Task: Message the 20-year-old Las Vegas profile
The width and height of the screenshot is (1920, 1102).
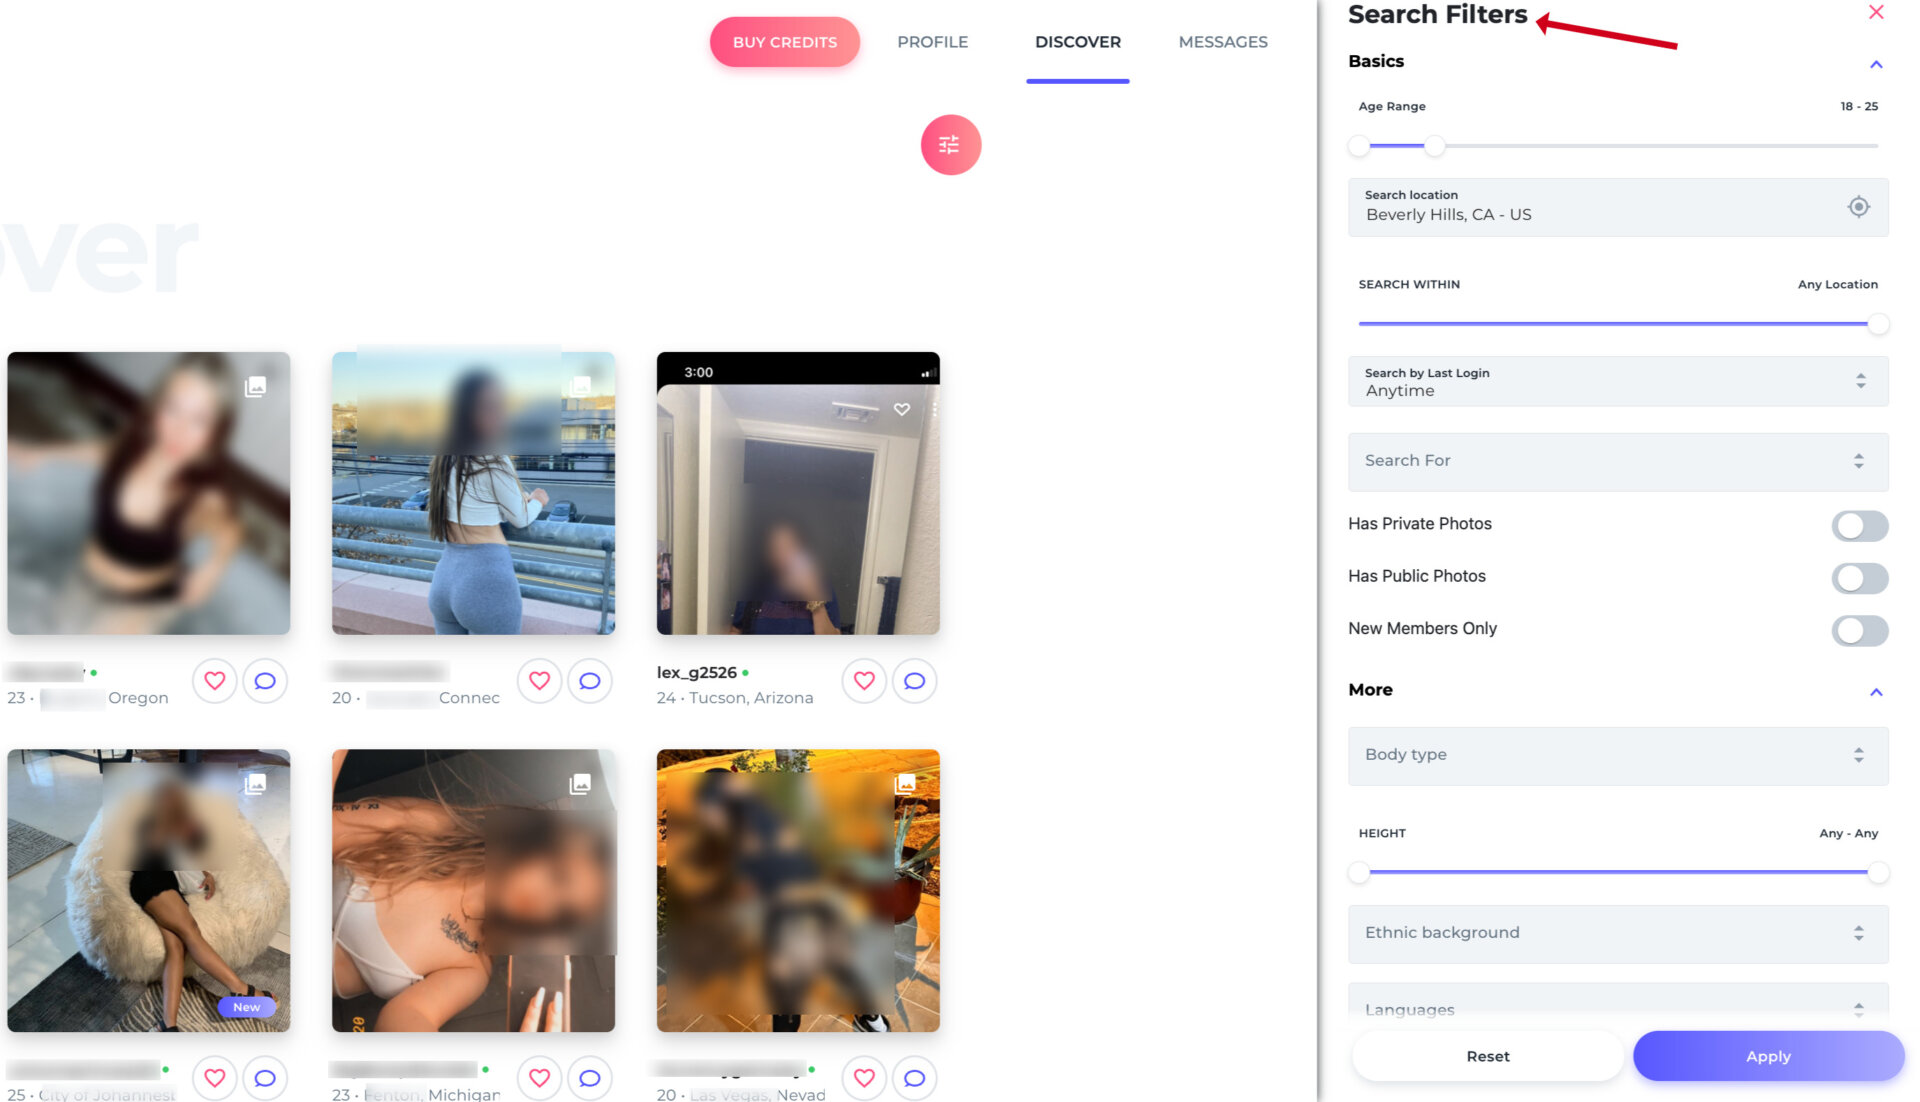Action: point(915,1078)
